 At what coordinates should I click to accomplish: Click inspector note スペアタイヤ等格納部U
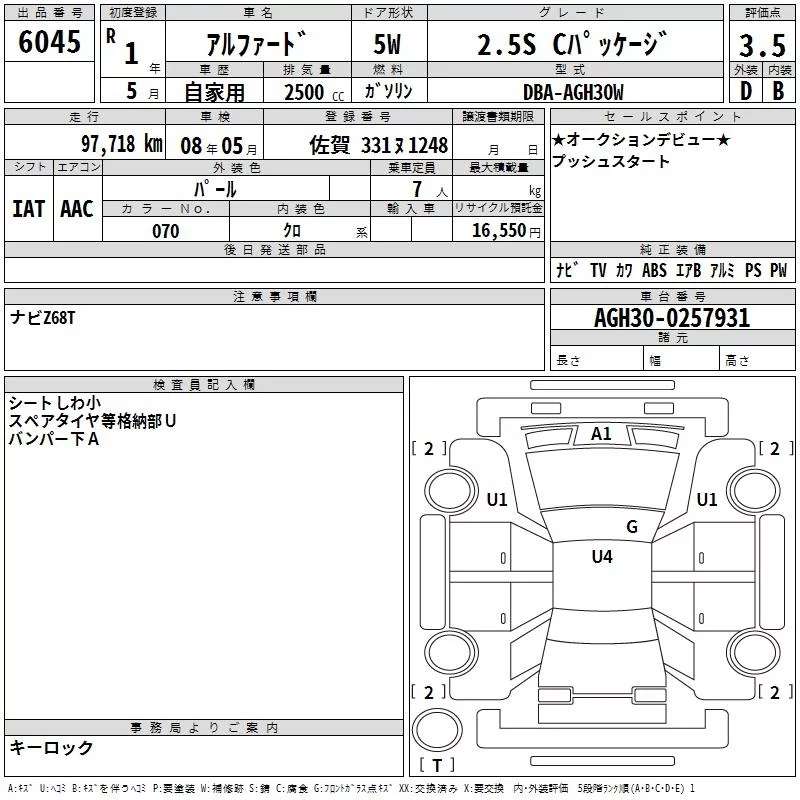click(92, 421)
